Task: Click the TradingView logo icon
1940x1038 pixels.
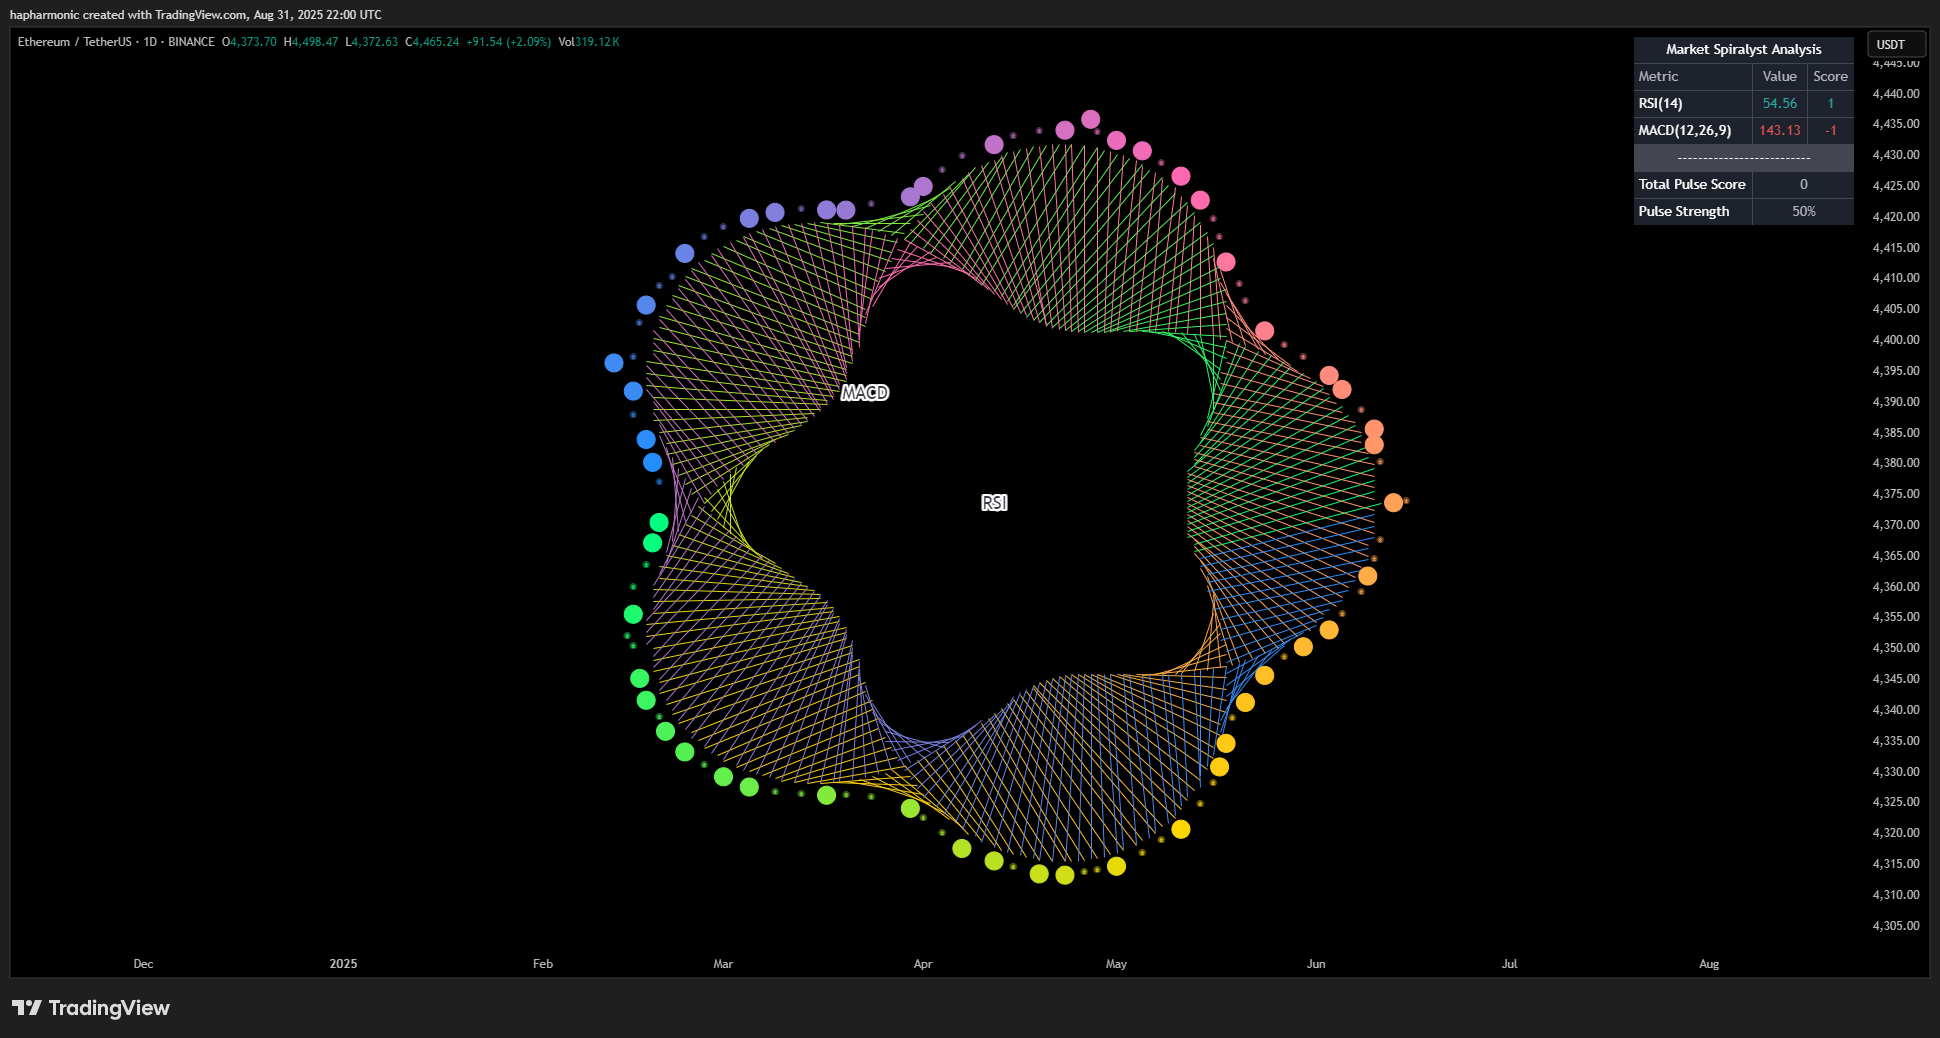Action: click(x=27, y=1008)
